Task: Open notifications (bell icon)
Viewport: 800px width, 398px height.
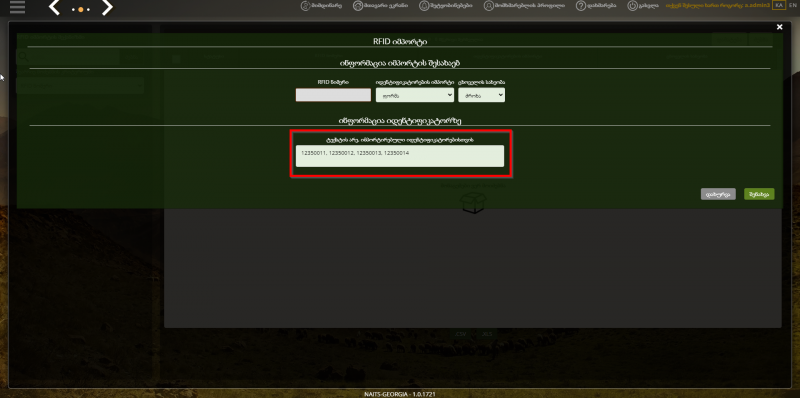Action: coord(445,6)
